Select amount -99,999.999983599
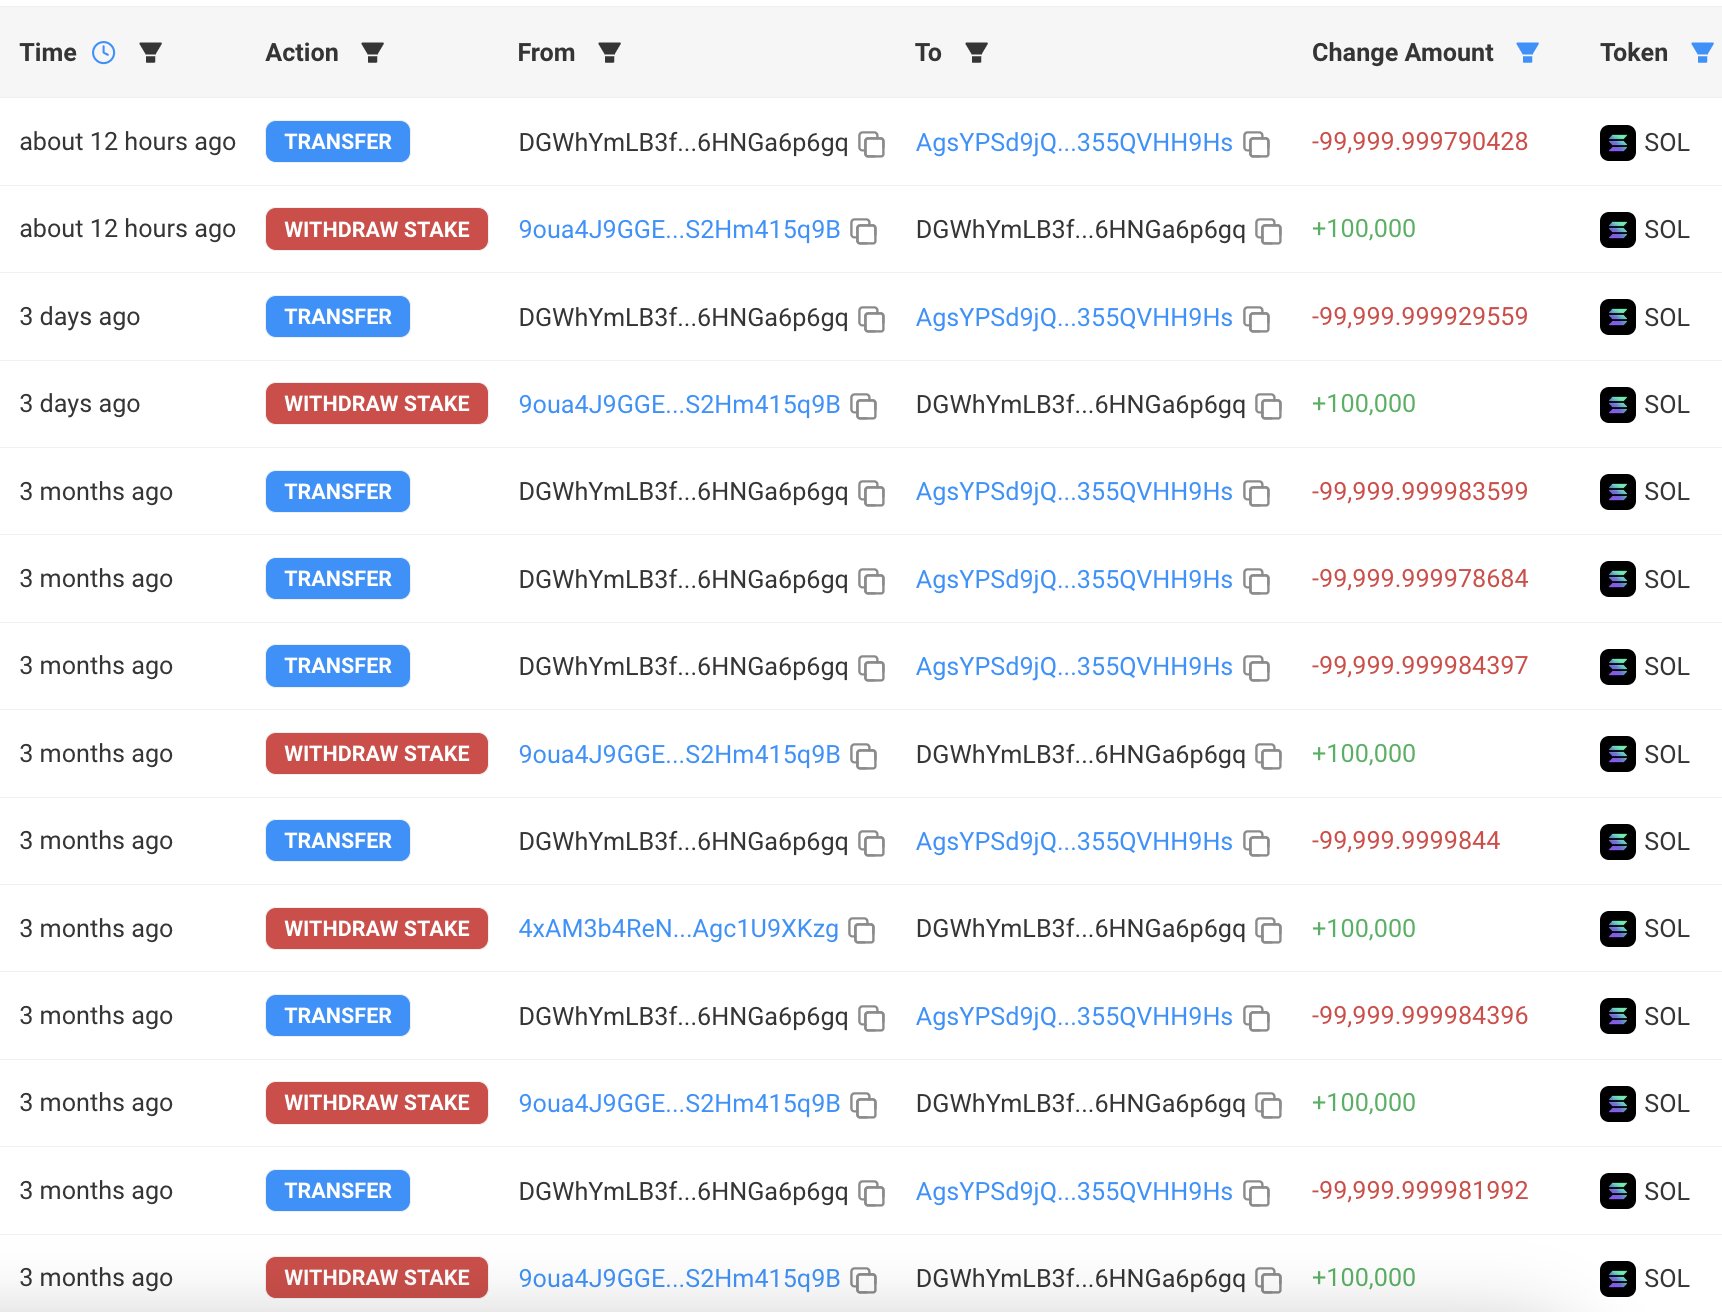Viewport: 1722px width, 1312px height. (1420, 492)
